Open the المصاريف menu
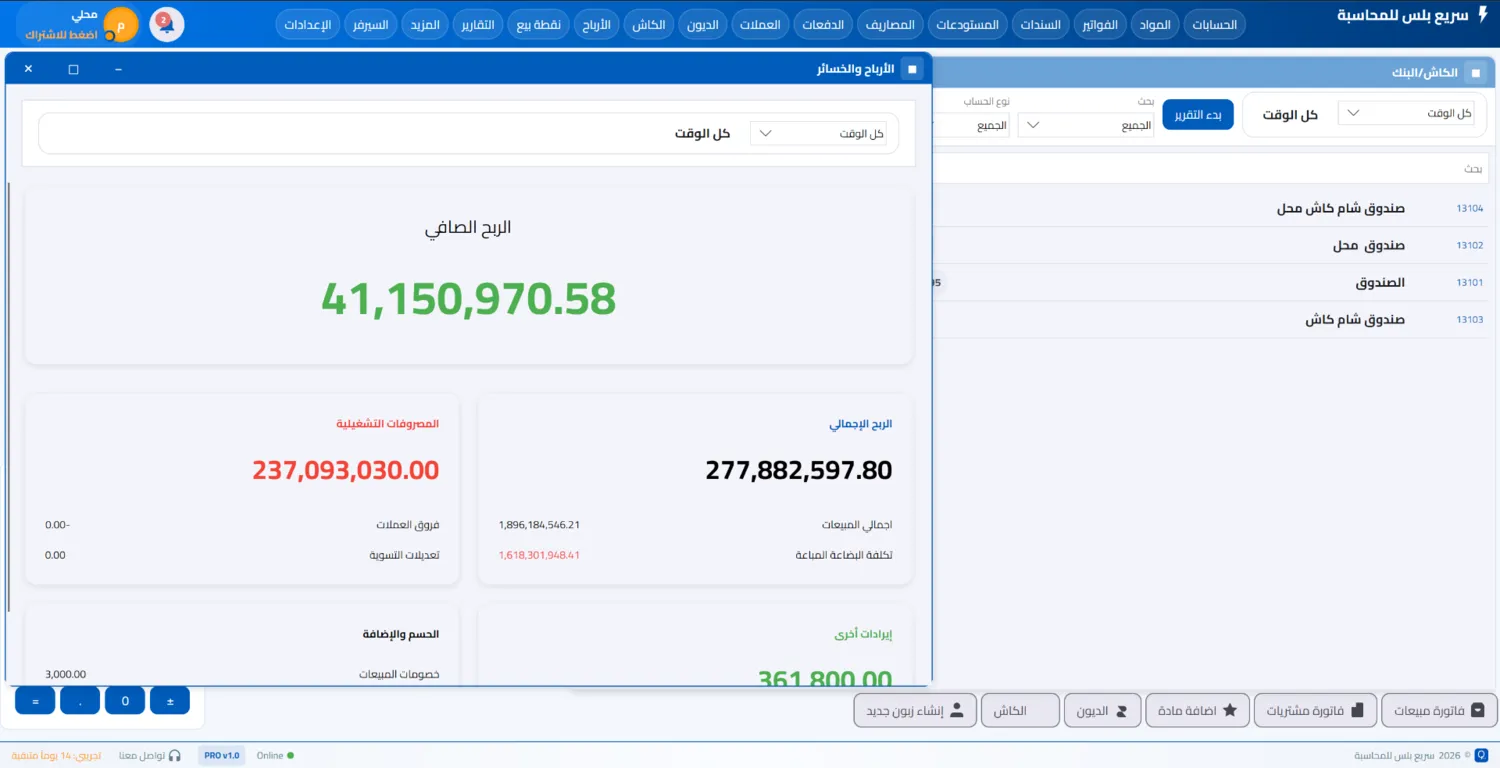Viewport: 1500px width, 768px height. click(x=889, y=25)
